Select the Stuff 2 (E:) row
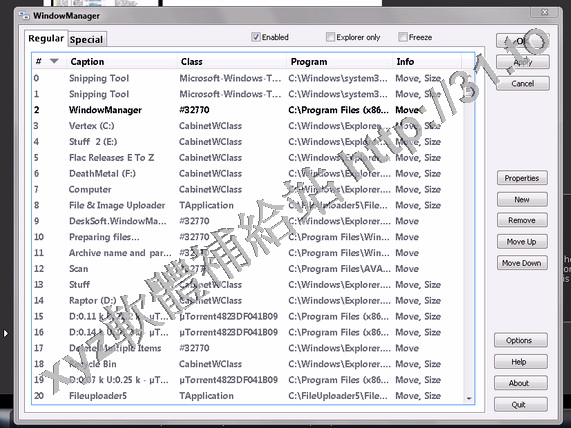 [248, 142]
